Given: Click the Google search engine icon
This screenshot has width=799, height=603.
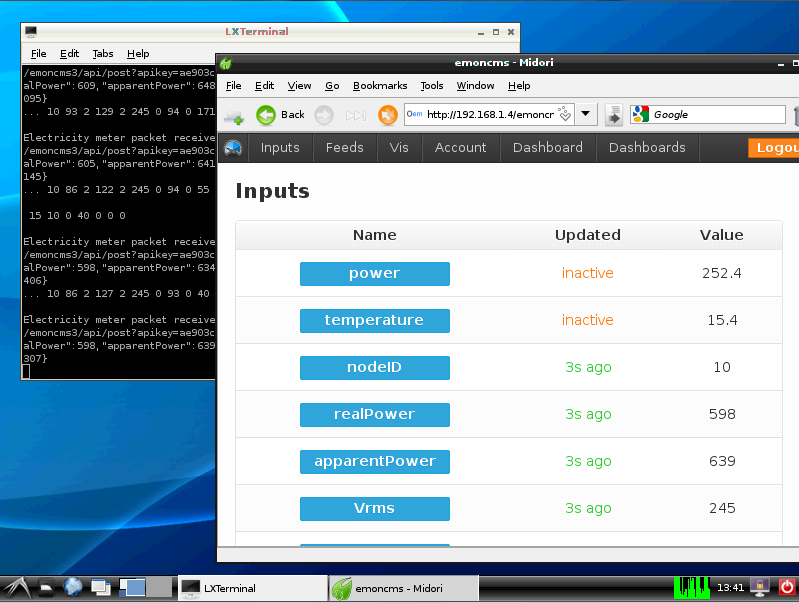Looking at the screenshot, I should (x=641, y=114).
